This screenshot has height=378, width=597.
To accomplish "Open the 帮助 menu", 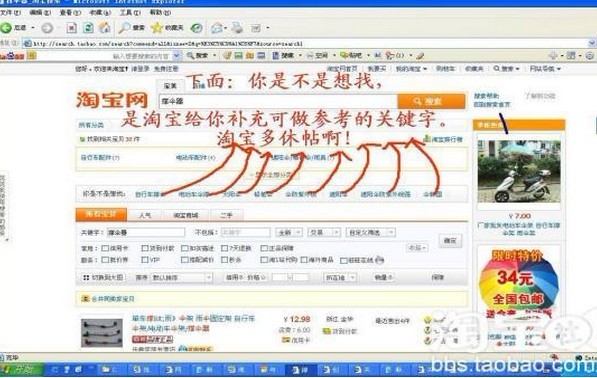I will click(x=160, y=13).
